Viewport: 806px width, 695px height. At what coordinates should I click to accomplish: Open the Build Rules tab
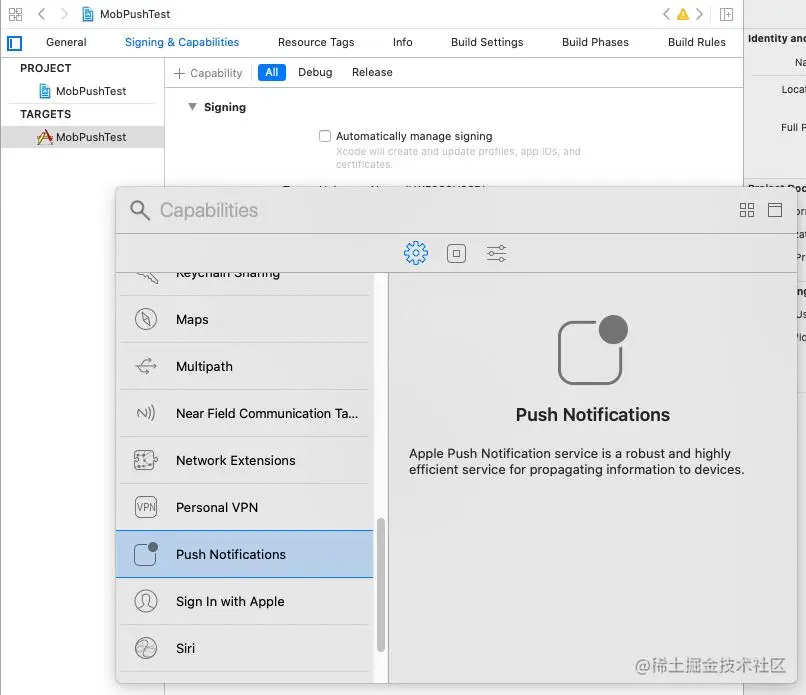pos(697,42)
